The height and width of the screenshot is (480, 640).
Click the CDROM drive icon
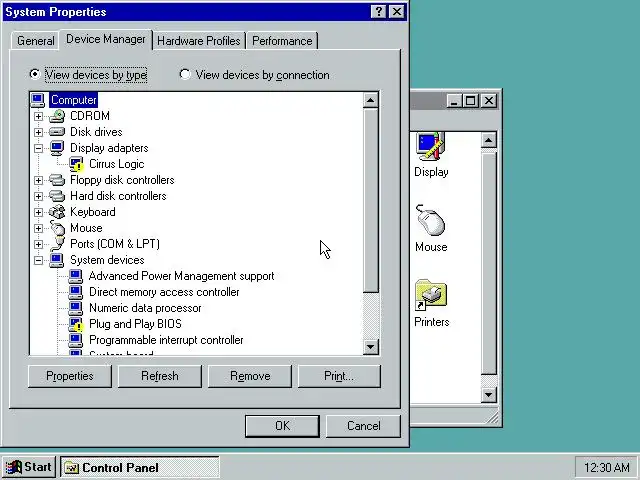(57, 116)
